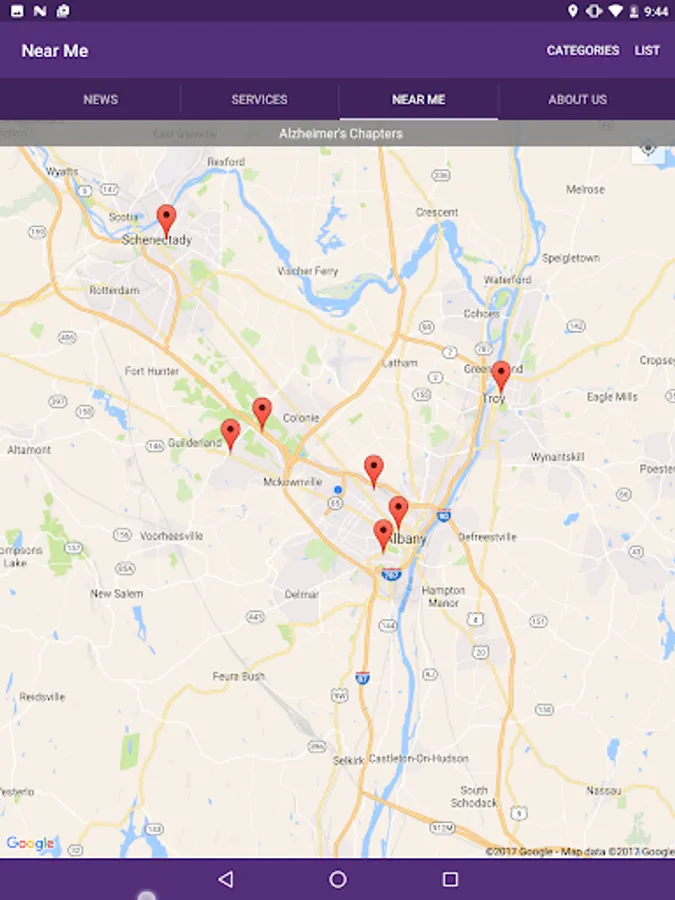
Task: Open Categories filter
Action: point(583,51)
